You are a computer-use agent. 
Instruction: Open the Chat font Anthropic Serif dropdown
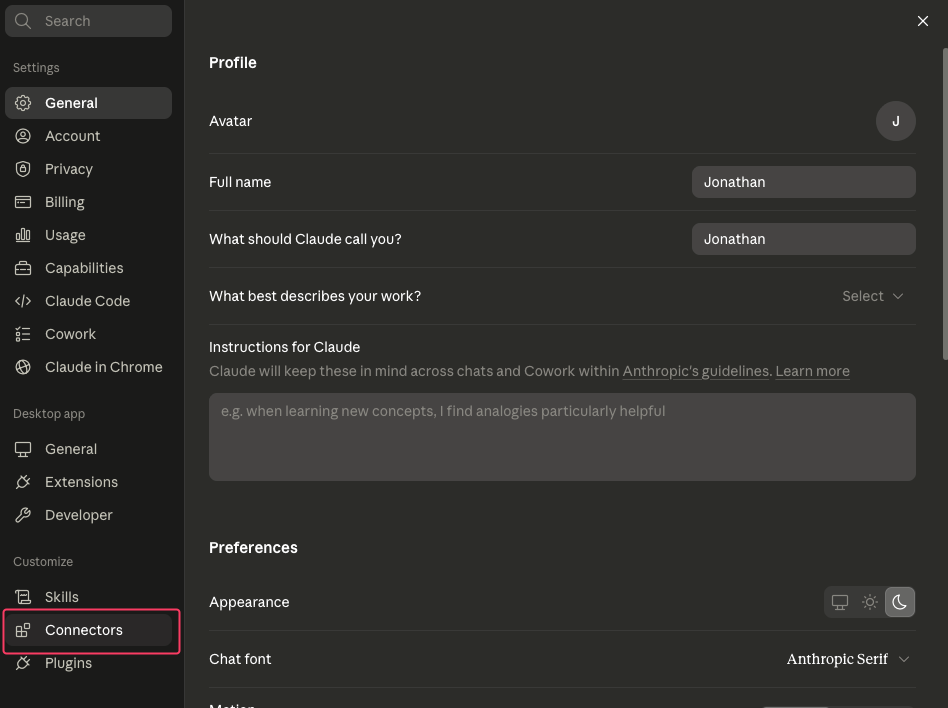[x=848, y=659]
